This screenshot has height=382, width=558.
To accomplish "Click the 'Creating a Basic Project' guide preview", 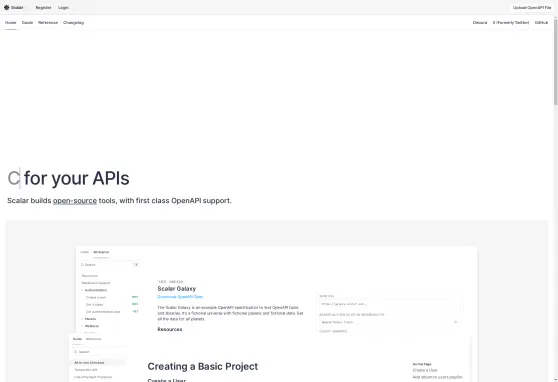I will (x=269, y=358).
